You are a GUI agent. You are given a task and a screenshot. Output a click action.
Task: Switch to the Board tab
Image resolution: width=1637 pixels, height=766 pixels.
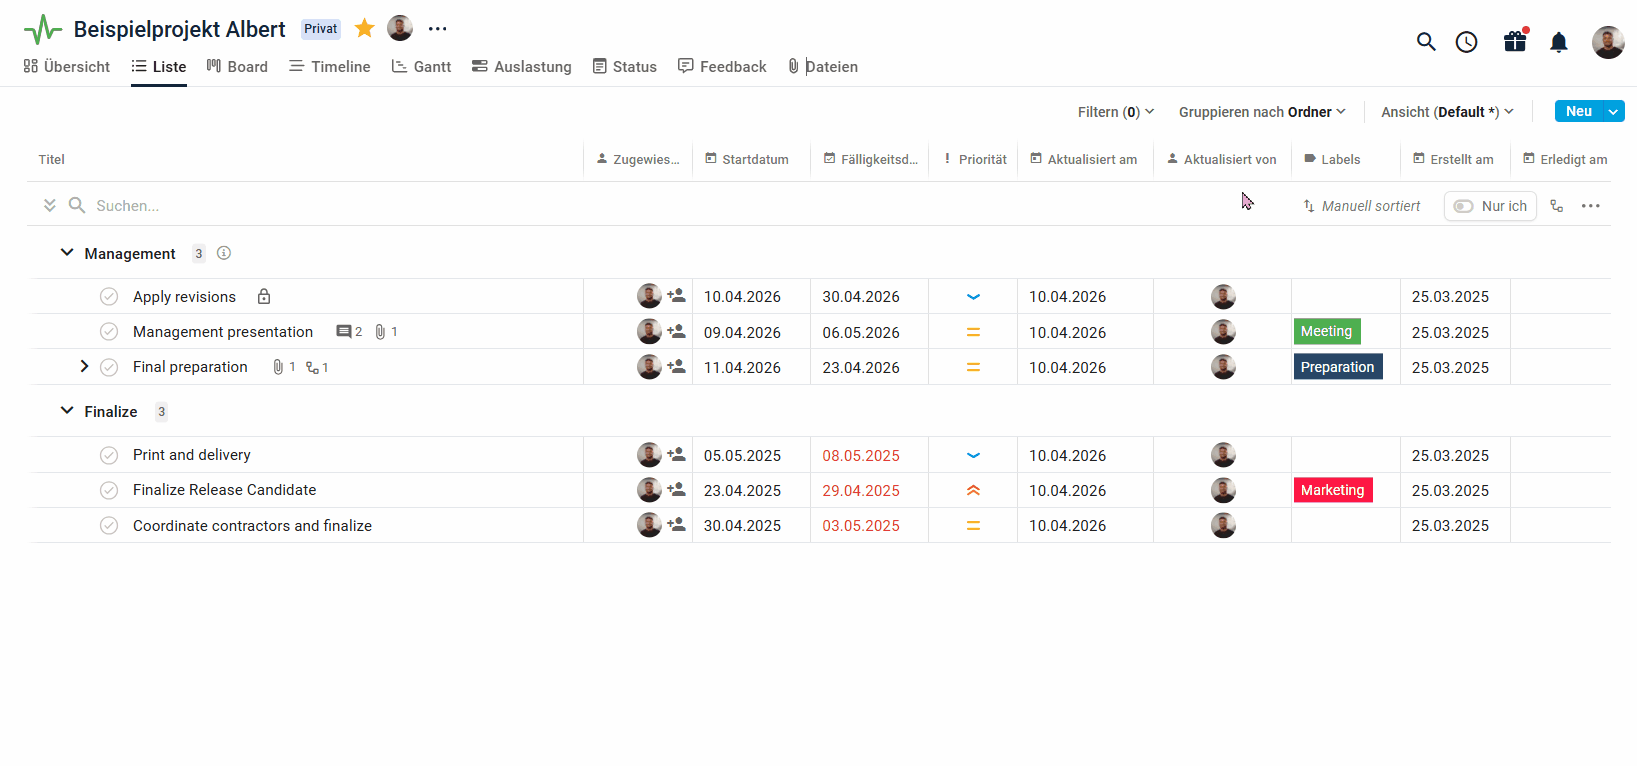[237, 67]
